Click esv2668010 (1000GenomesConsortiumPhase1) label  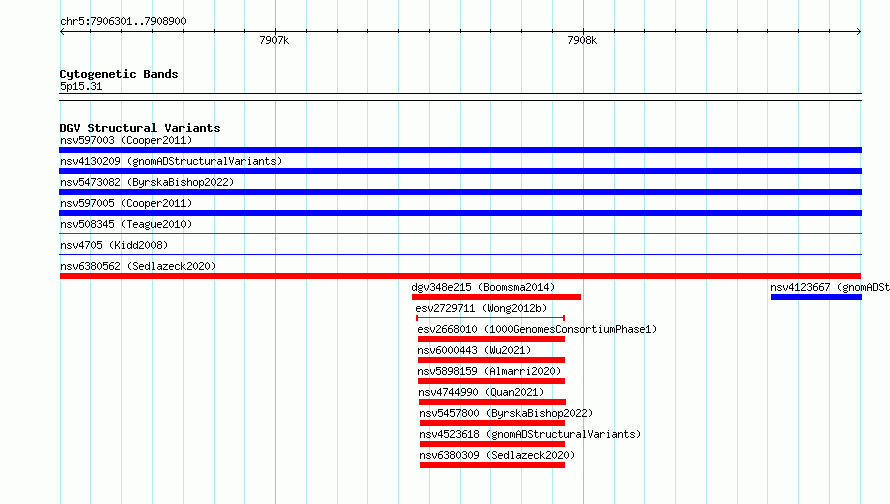click(x=537, y=329)
